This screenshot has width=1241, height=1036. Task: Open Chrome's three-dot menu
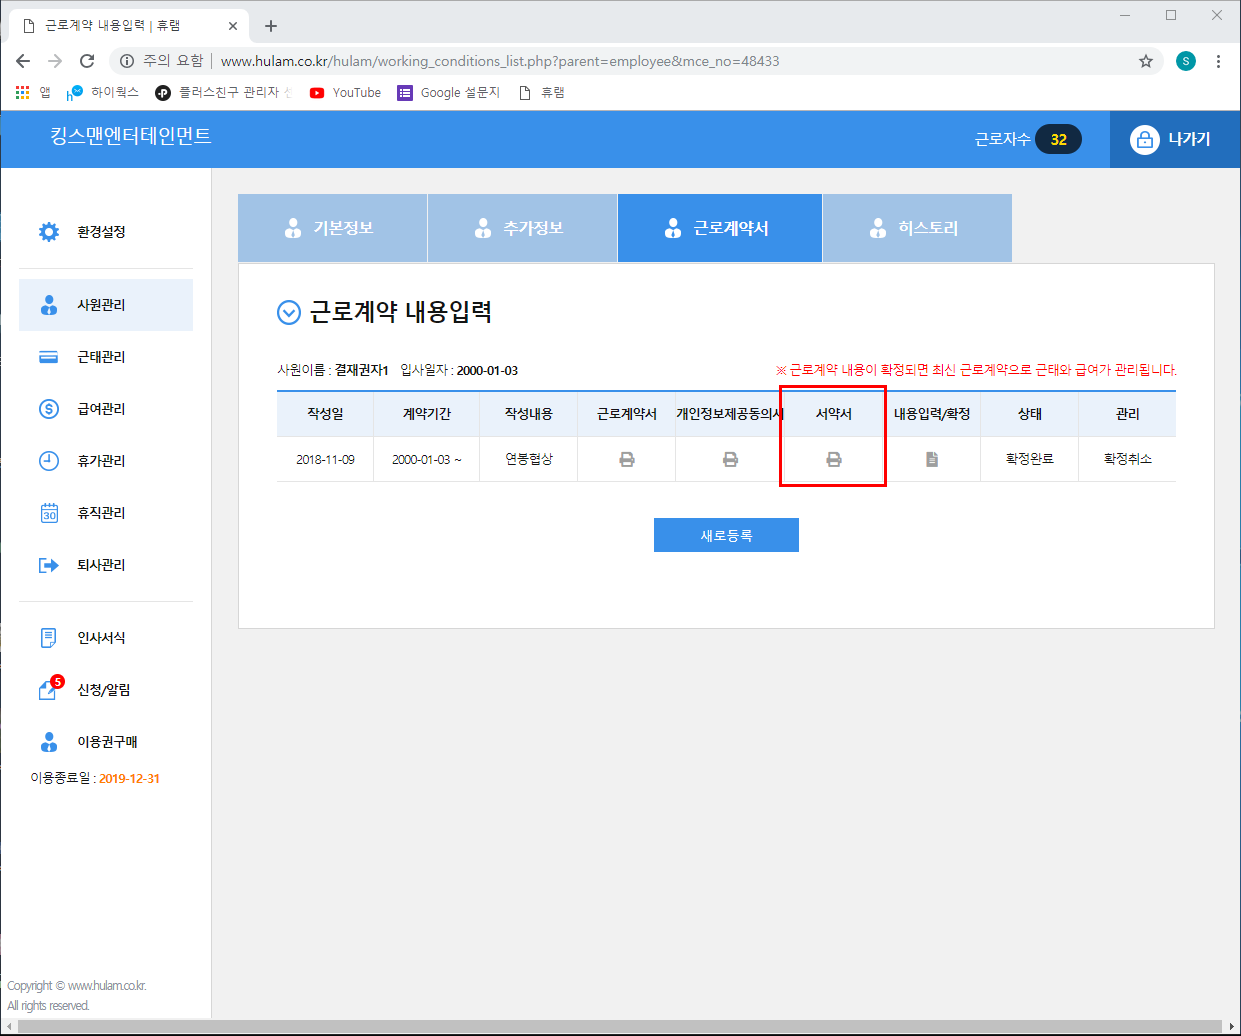(1218, 61)
